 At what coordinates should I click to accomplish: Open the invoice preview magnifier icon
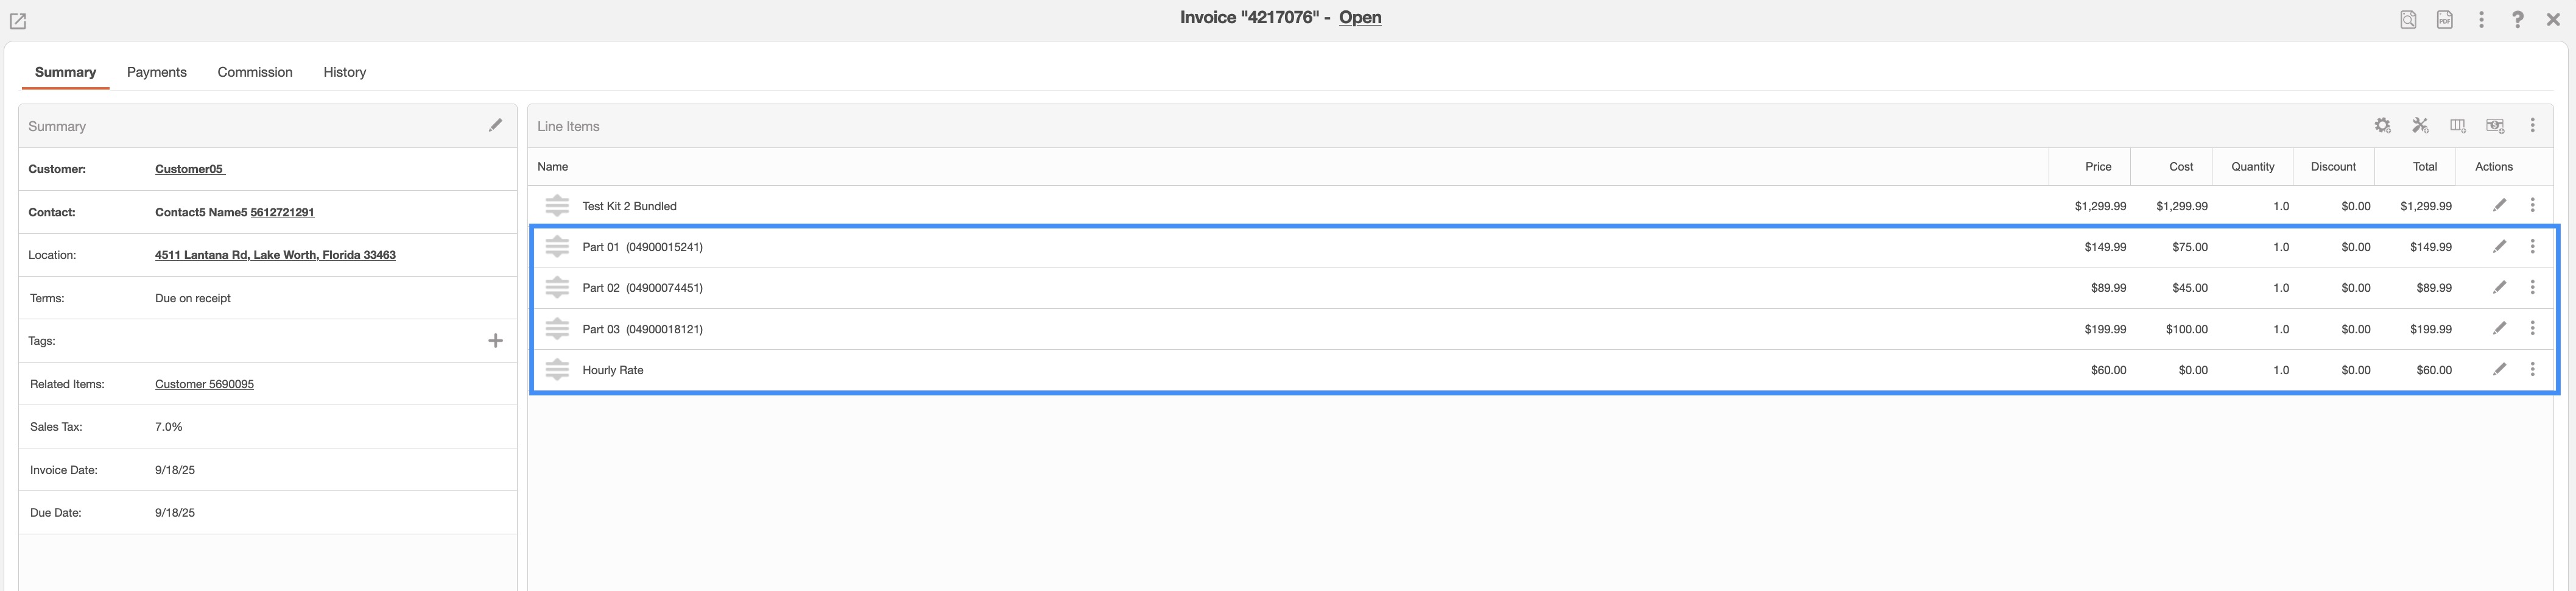coord(2408,20)
